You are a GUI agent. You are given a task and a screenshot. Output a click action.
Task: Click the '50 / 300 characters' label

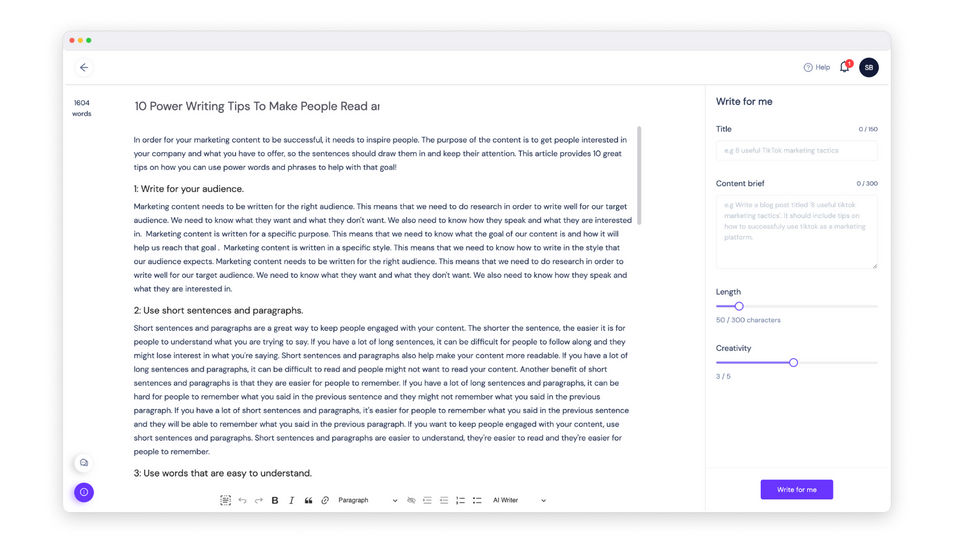[x=748, y=320]
